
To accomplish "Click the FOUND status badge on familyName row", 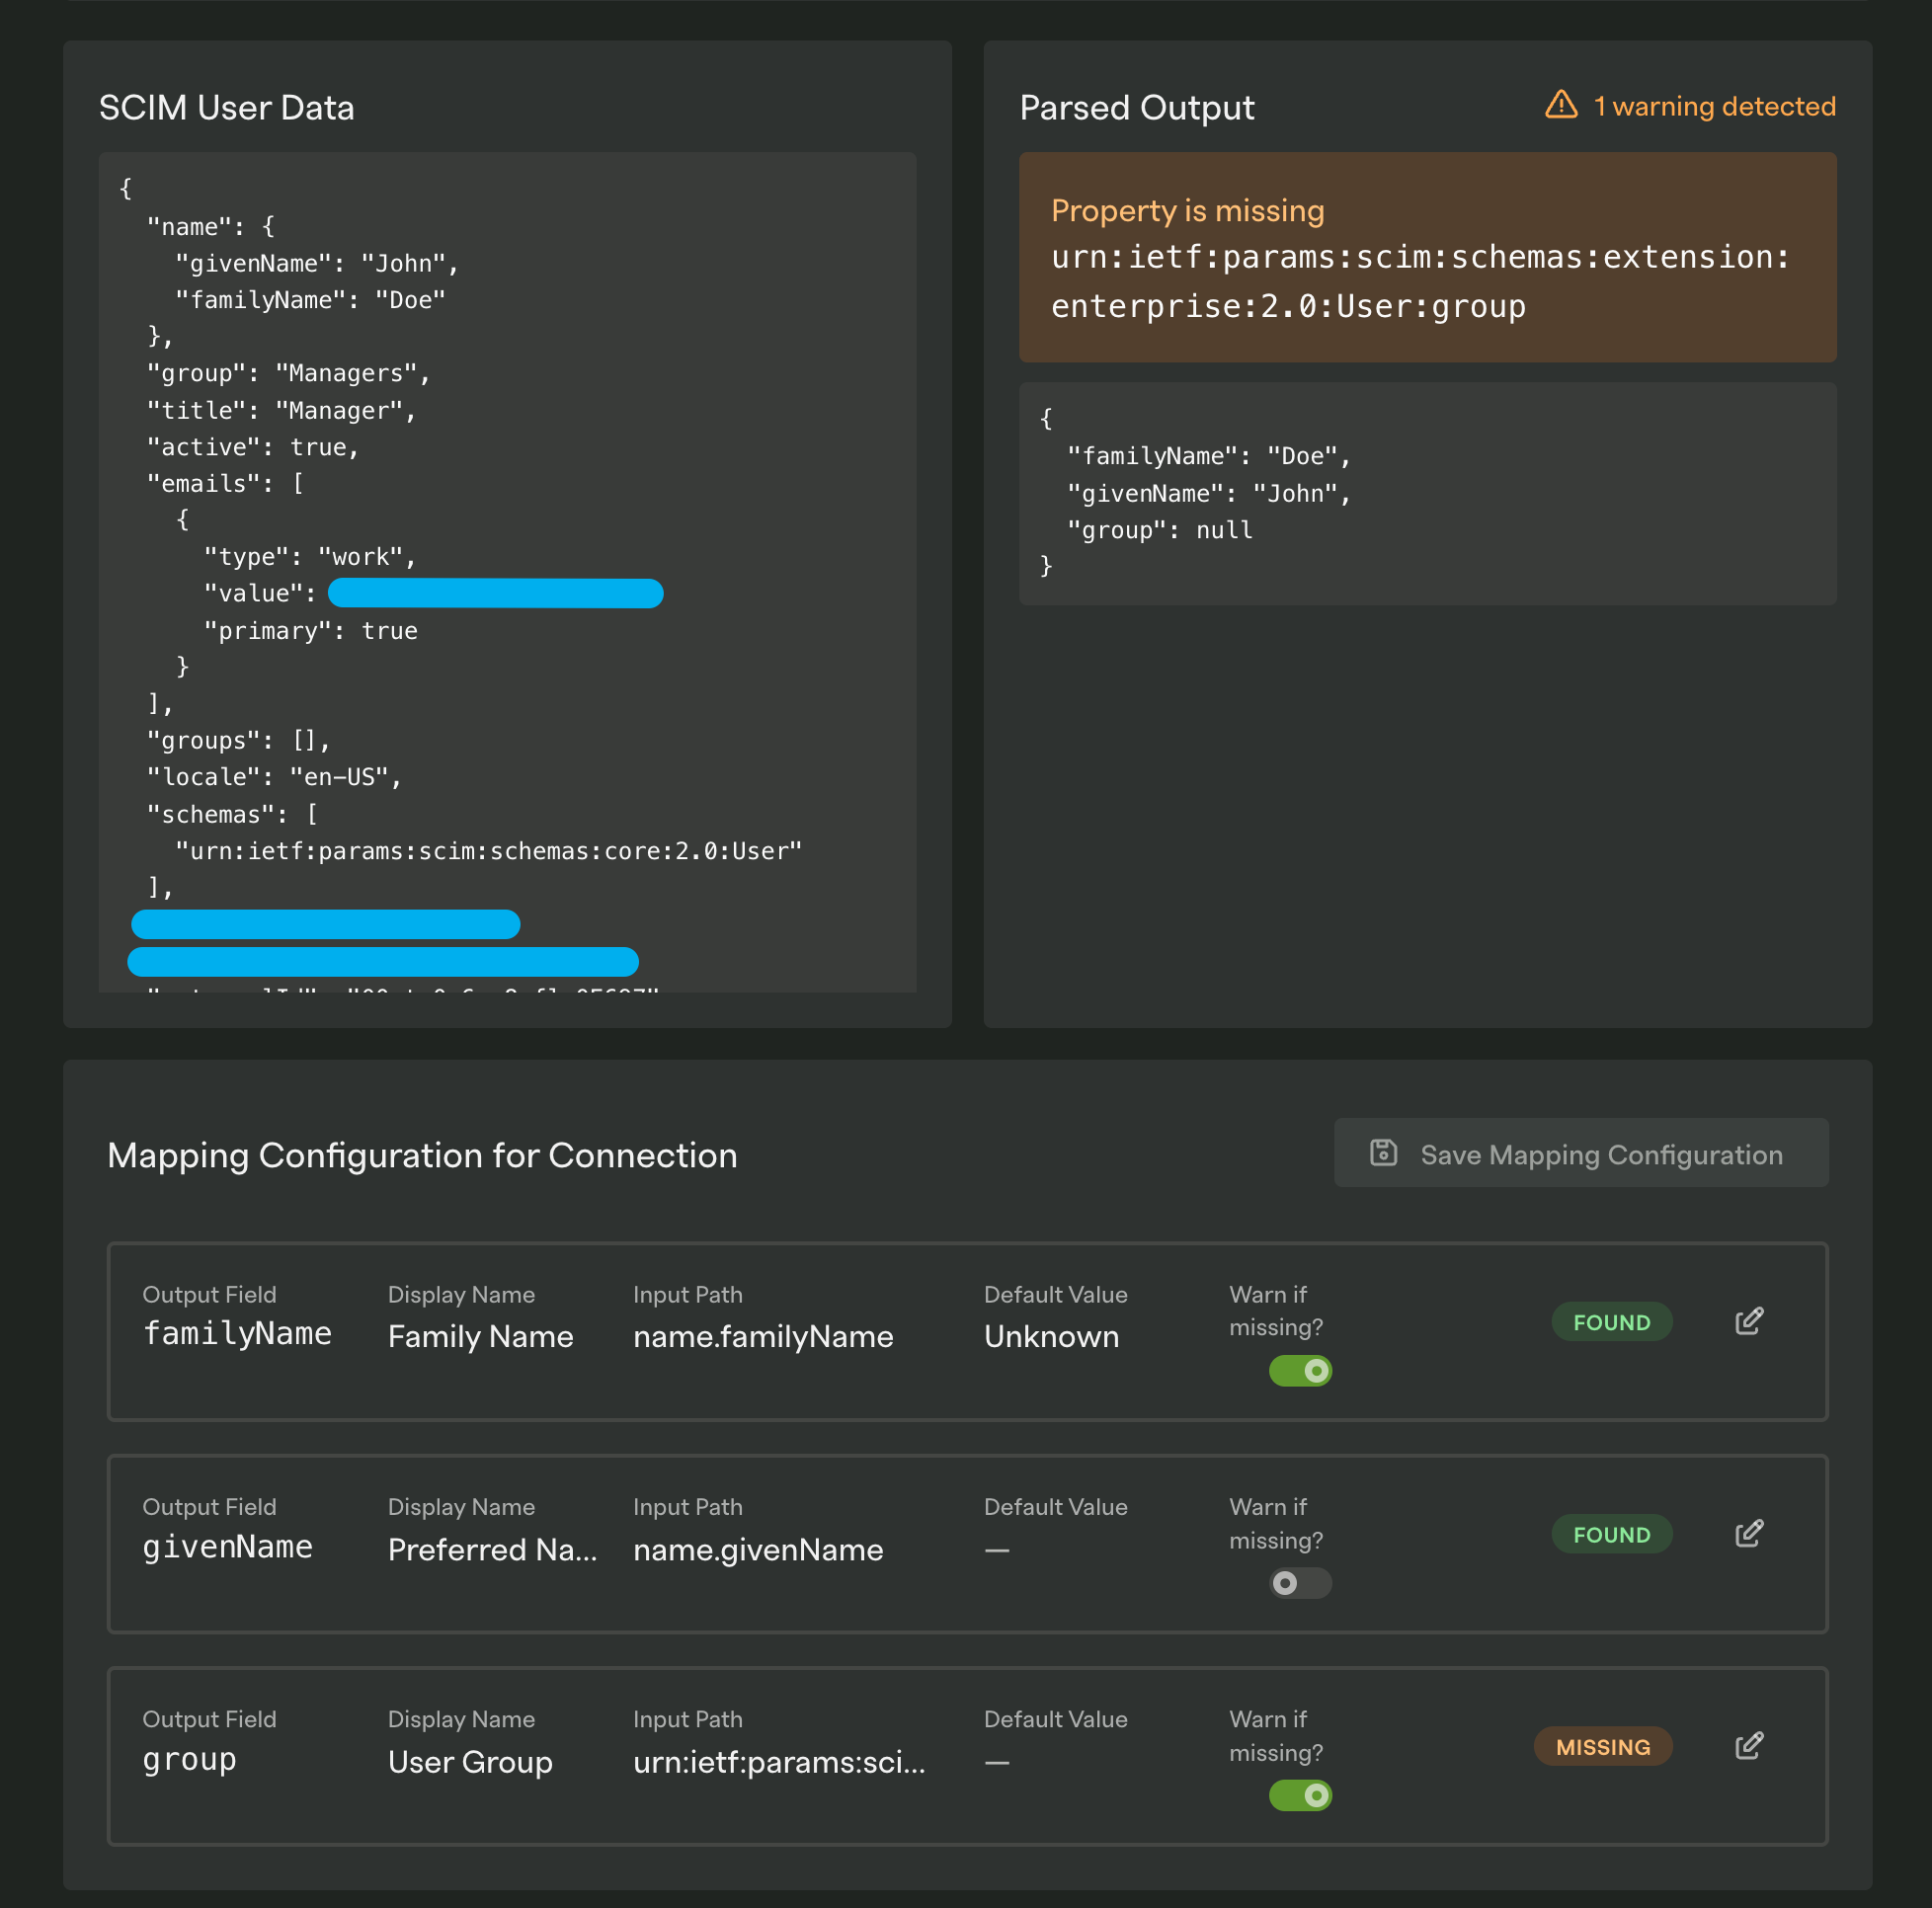I will pos(1611,1322).
